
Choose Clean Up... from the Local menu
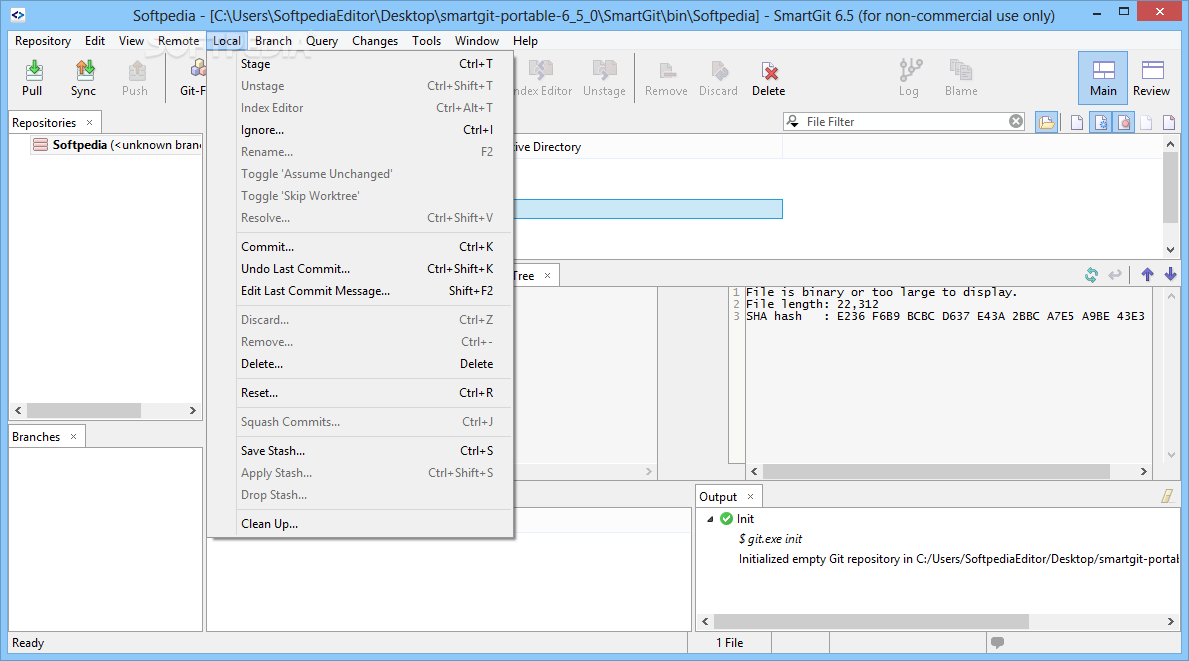tap(361, 524)
